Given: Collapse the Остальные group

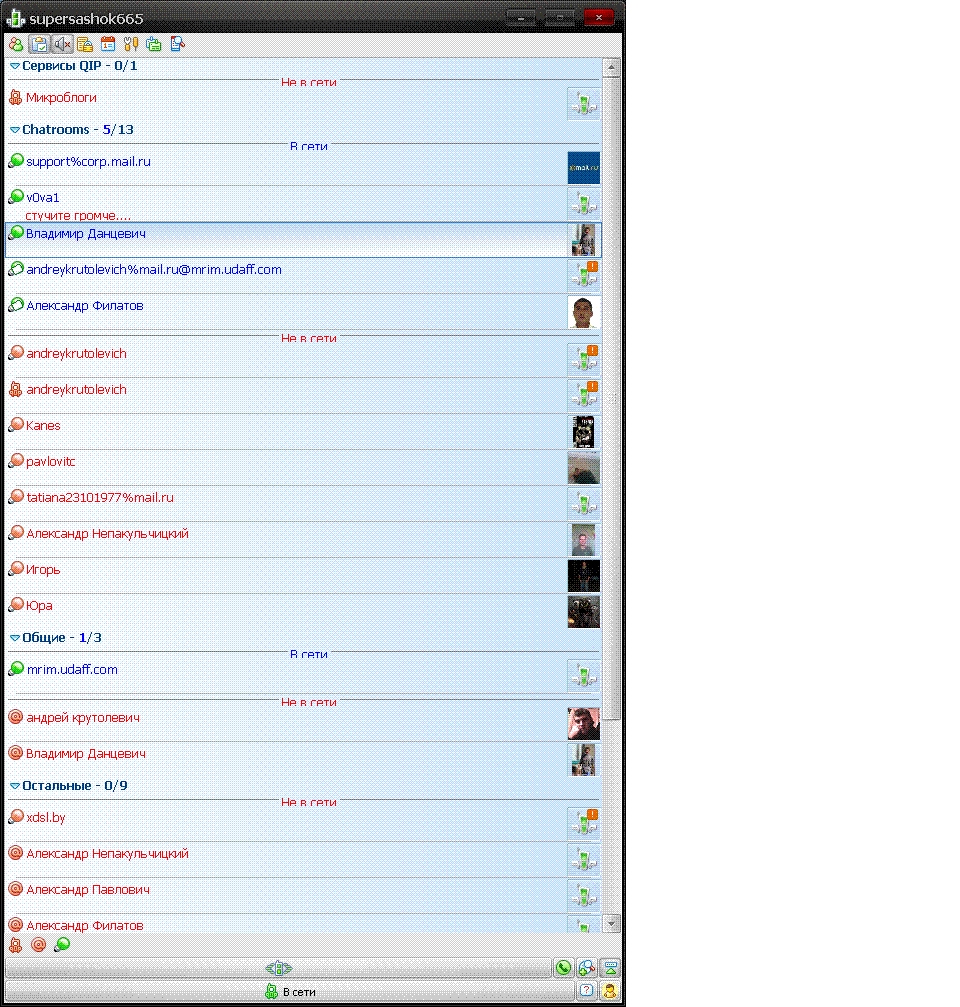Looking at the screenshot, I should [x=15, y=786].
